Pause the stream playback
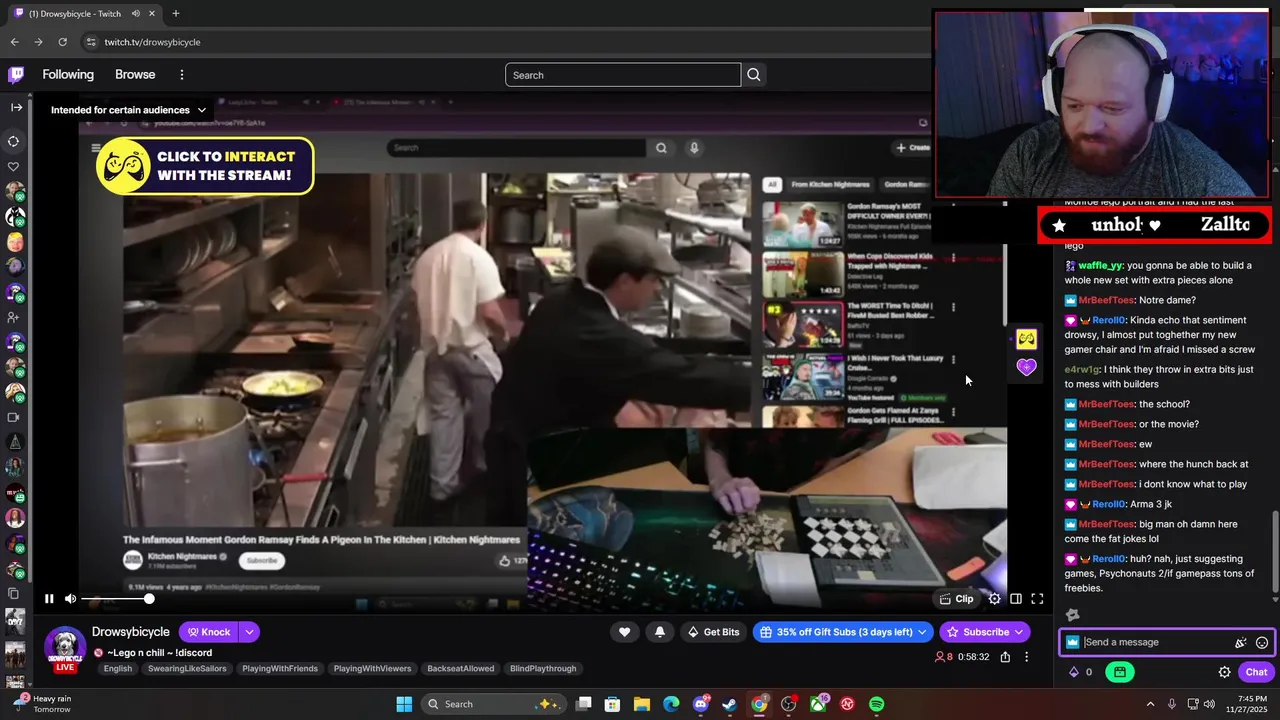This screenshot has width=1280, height=720. tap(49, 599)
